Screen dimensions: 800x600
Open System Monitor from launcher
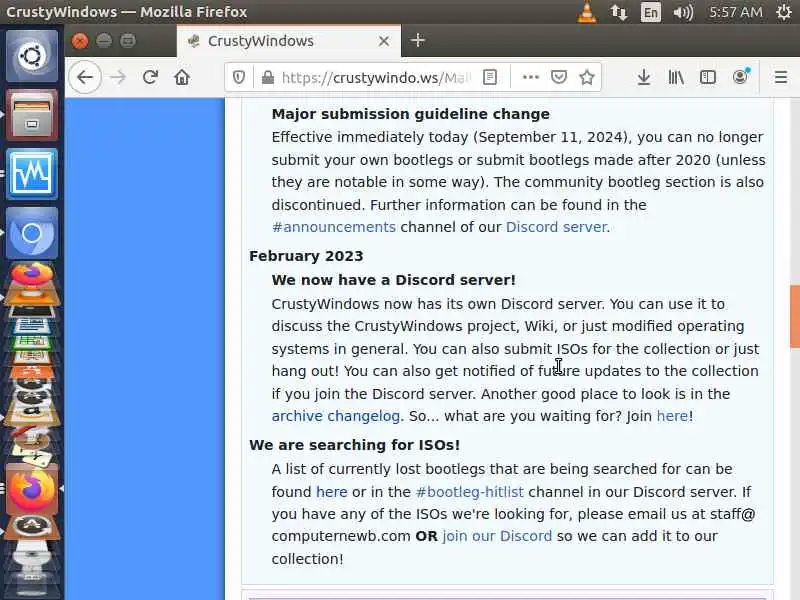point(32,173)
